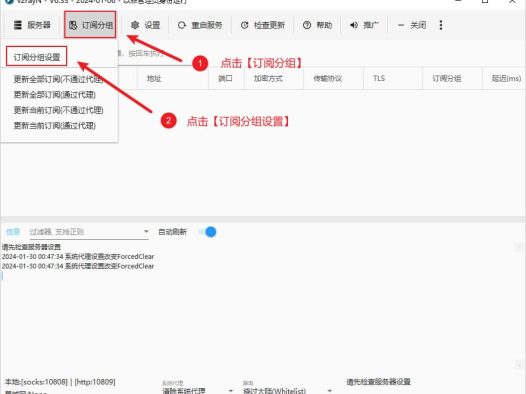Click the [http:10809] status text
The width and height of the screenshot is (526, 394).
click(95, 382)
